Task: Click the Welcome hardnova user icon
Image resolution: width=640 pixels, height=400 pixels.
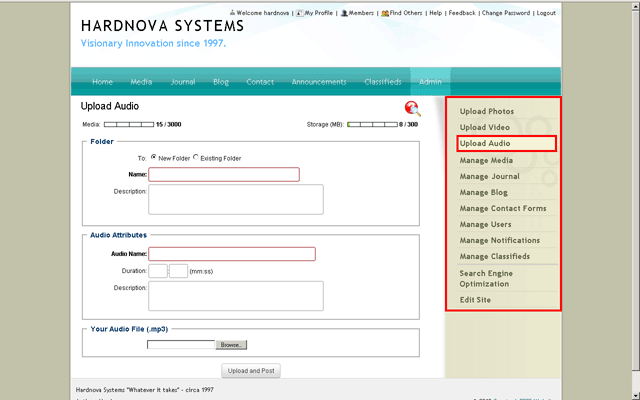Action: pyautogui.click(x=233, y=13)
